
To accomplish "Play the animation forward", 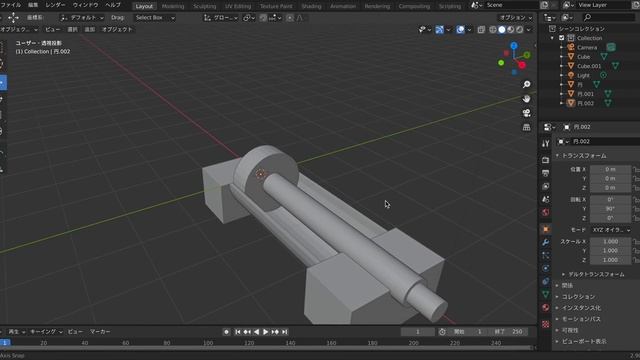I will point(265,332).
